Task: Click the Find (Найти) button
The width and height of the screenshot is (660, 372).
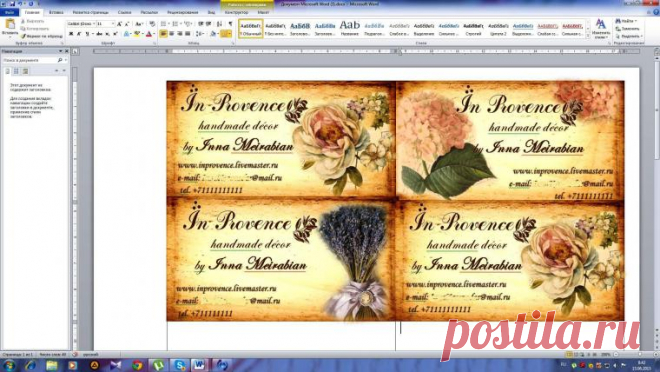Action: [x=626, y=21]
